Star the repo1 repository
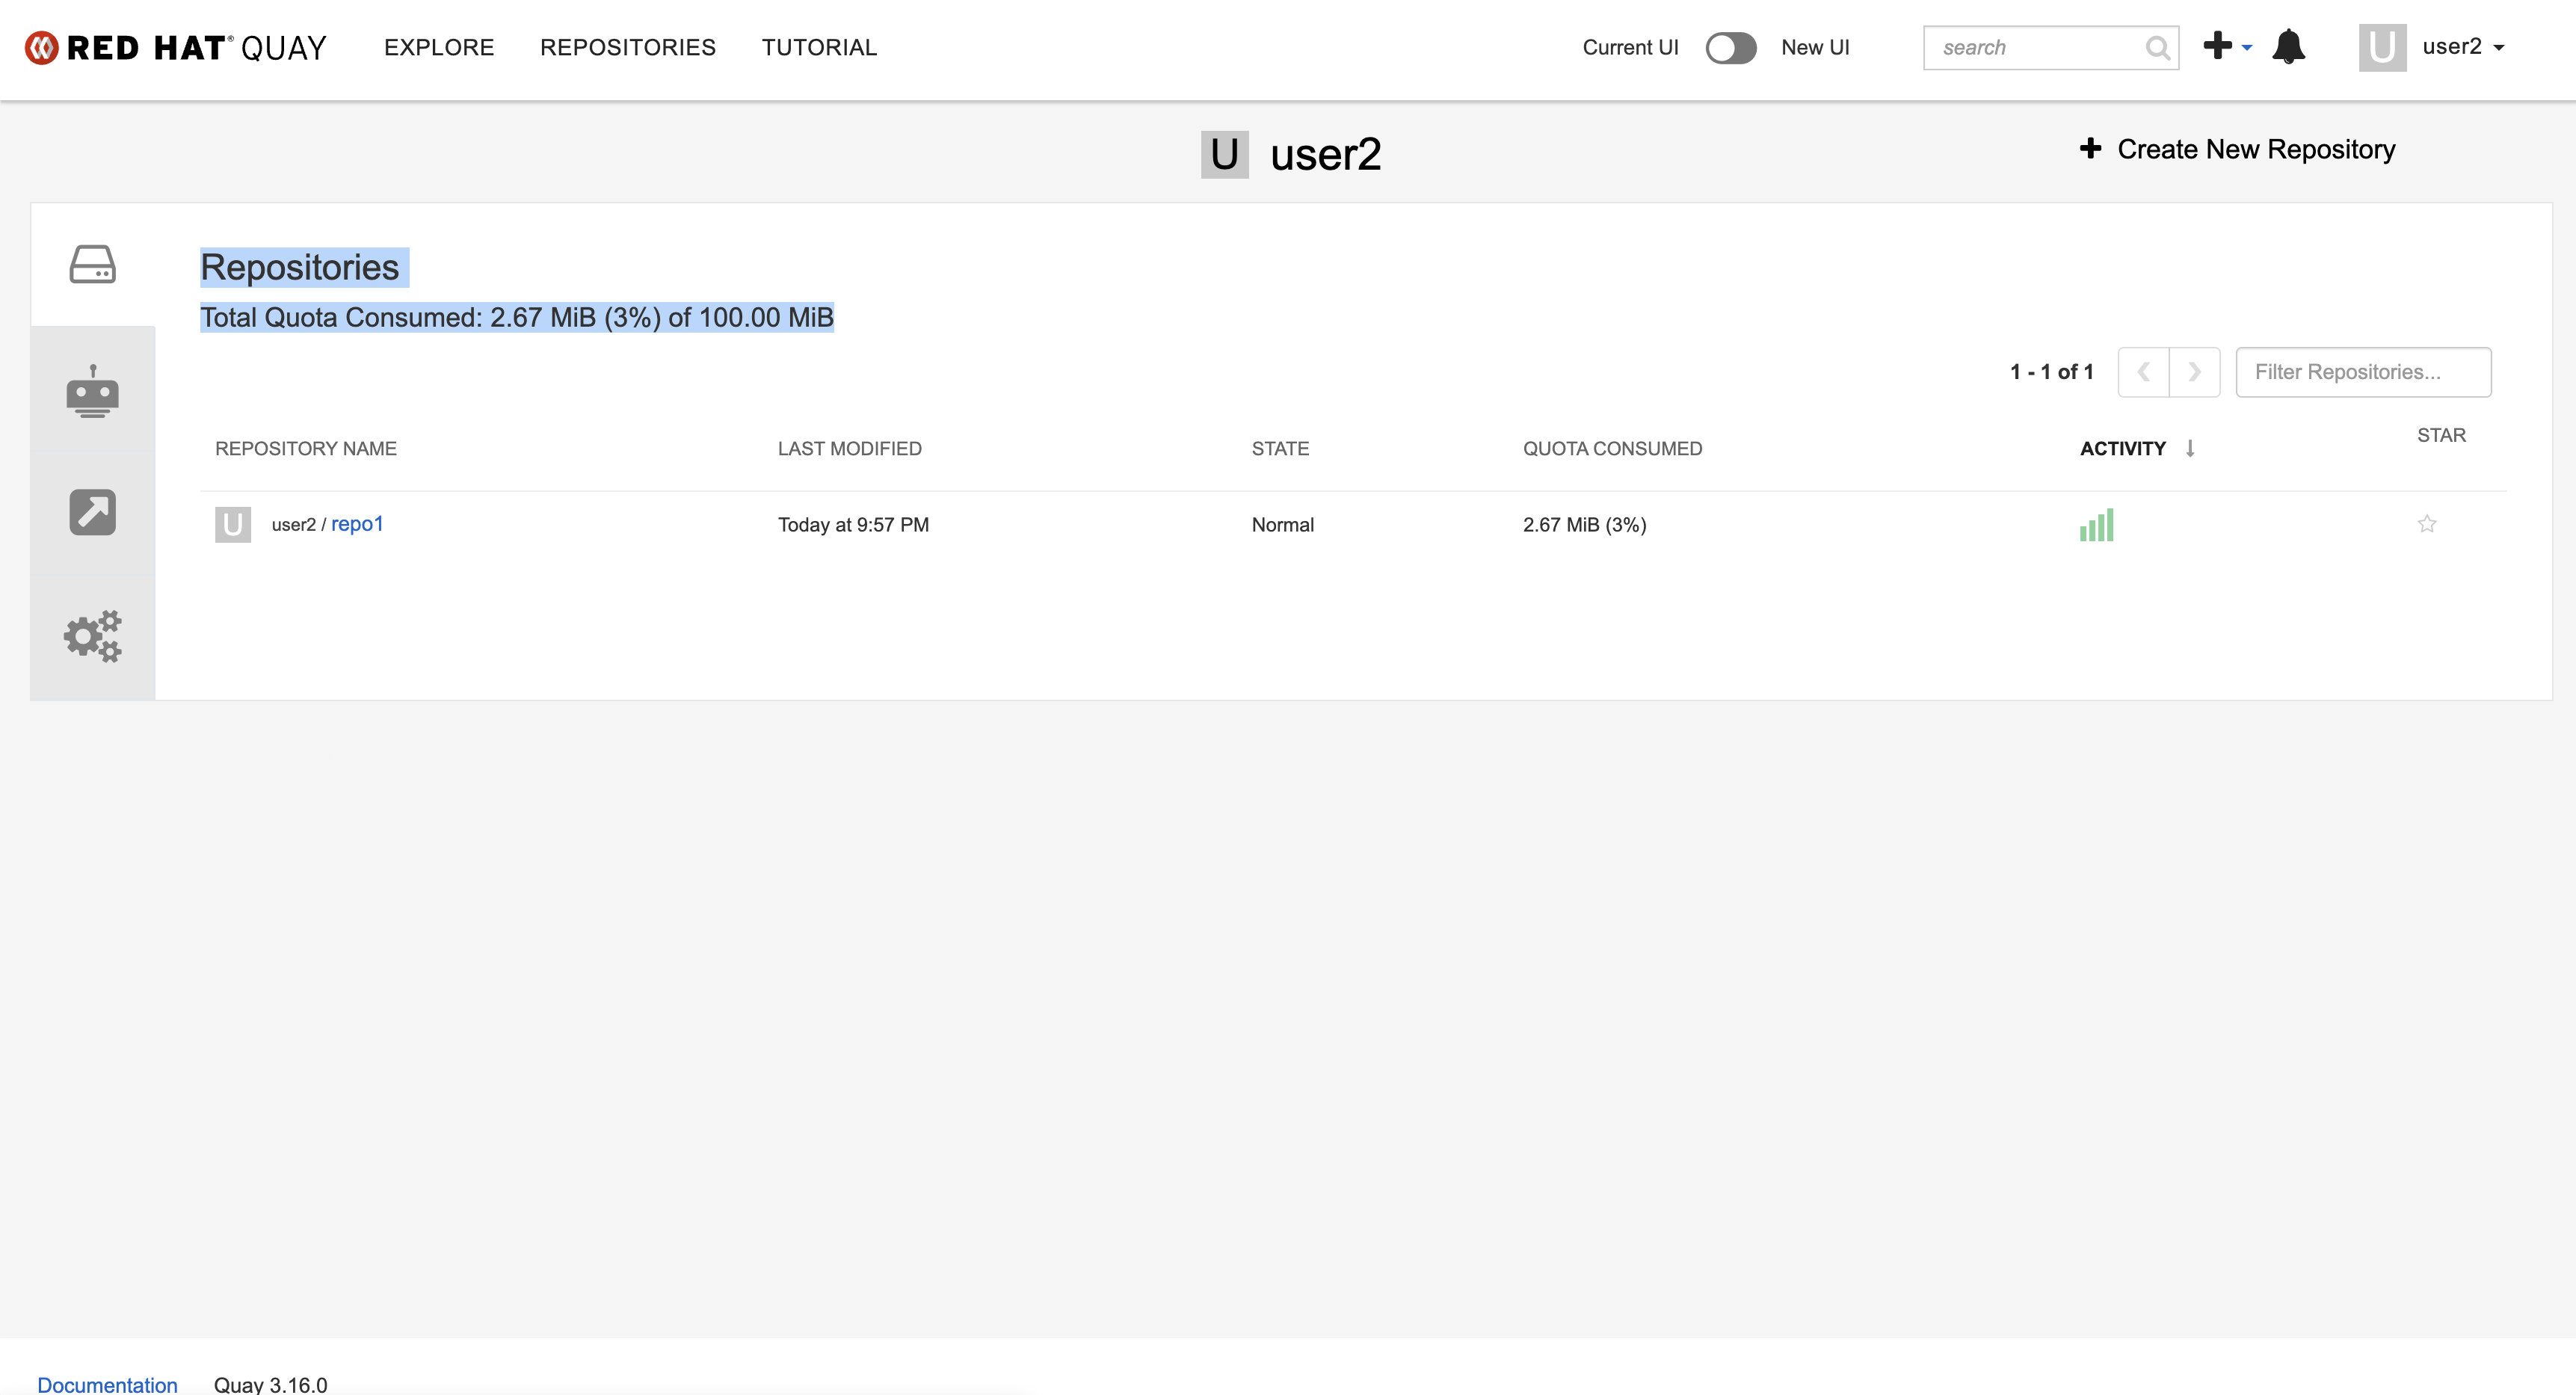 point(2426,524)
